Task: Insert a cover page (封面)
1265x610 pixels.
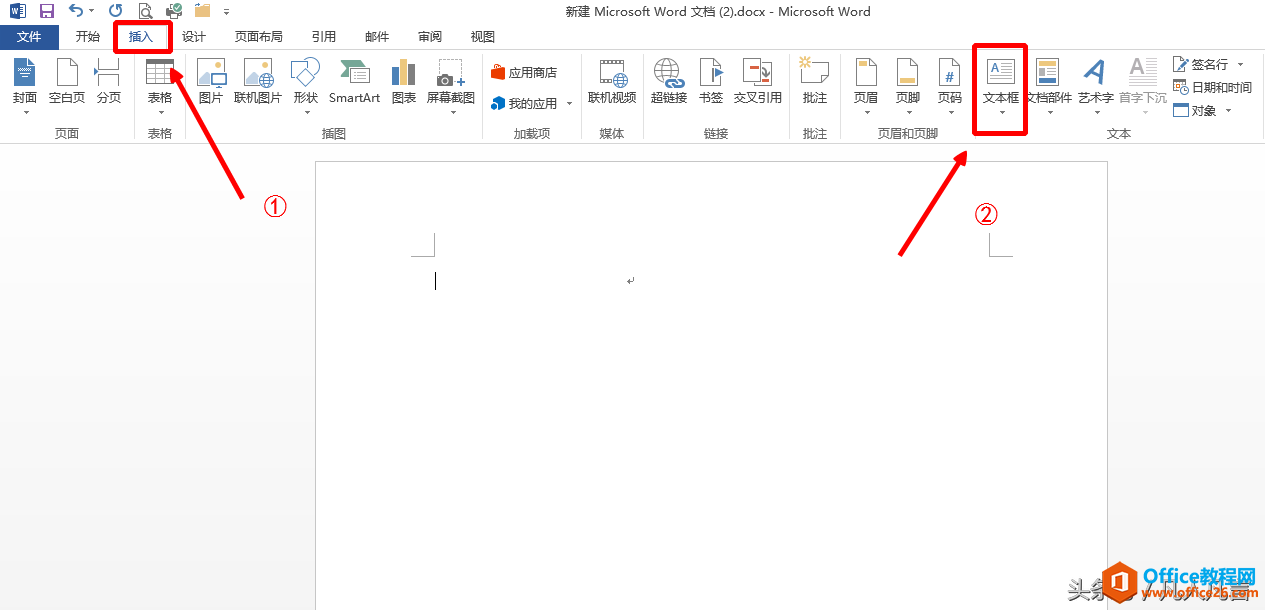Action: 25,85
